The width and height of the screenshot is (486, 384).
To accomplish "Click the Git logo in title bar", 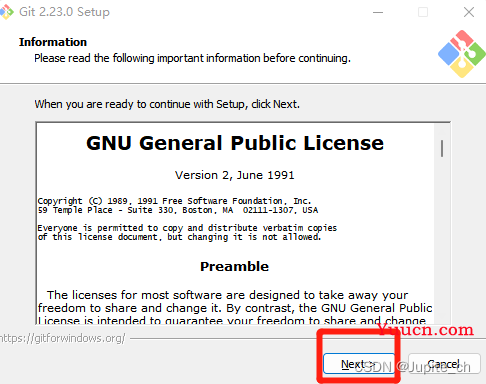I will (x=7, y=12).
